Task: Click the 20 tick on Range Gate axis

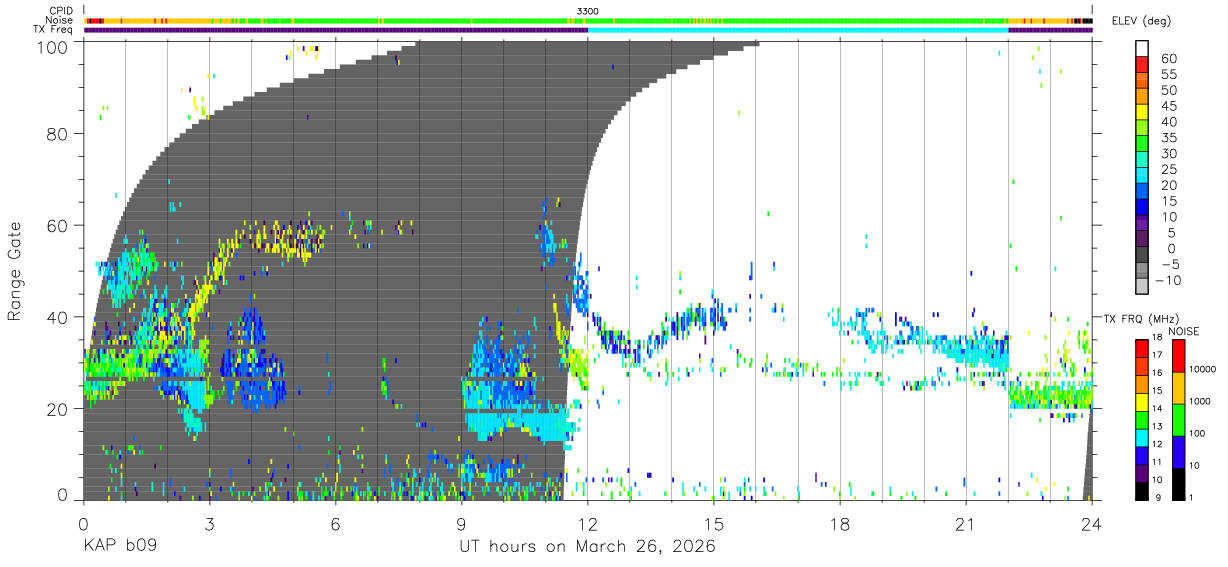Action: [x=59, y=409]
